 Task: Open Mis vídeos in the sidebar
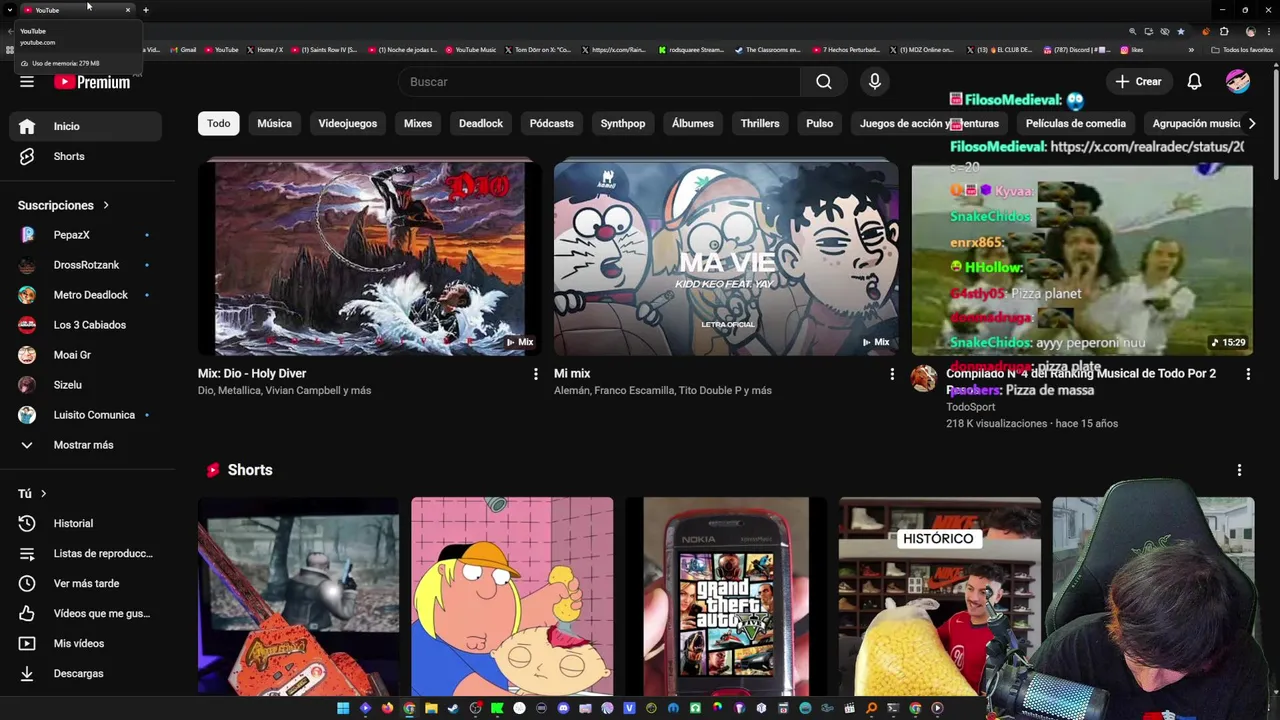[x=85, y=643]
